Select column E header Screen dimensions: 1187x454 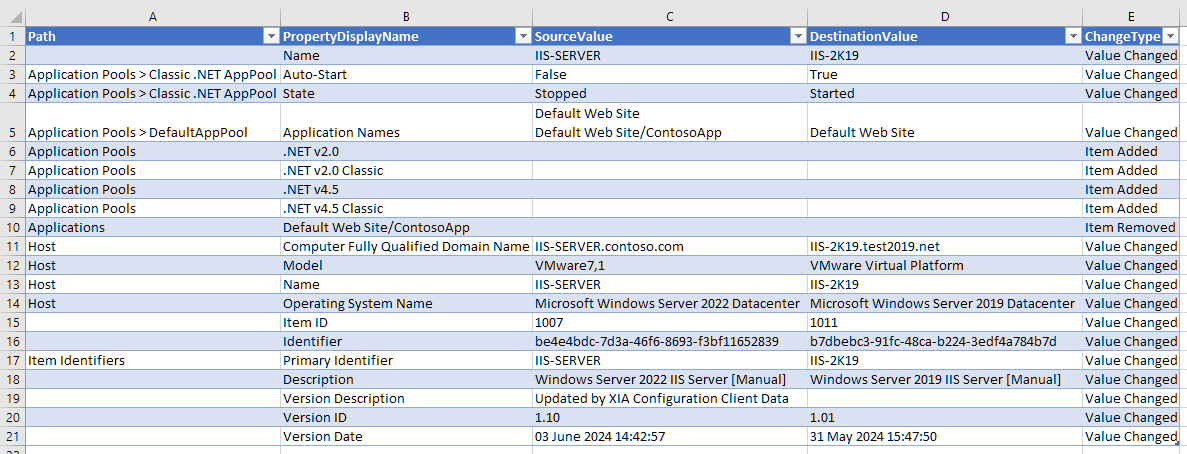[1133, 16]
